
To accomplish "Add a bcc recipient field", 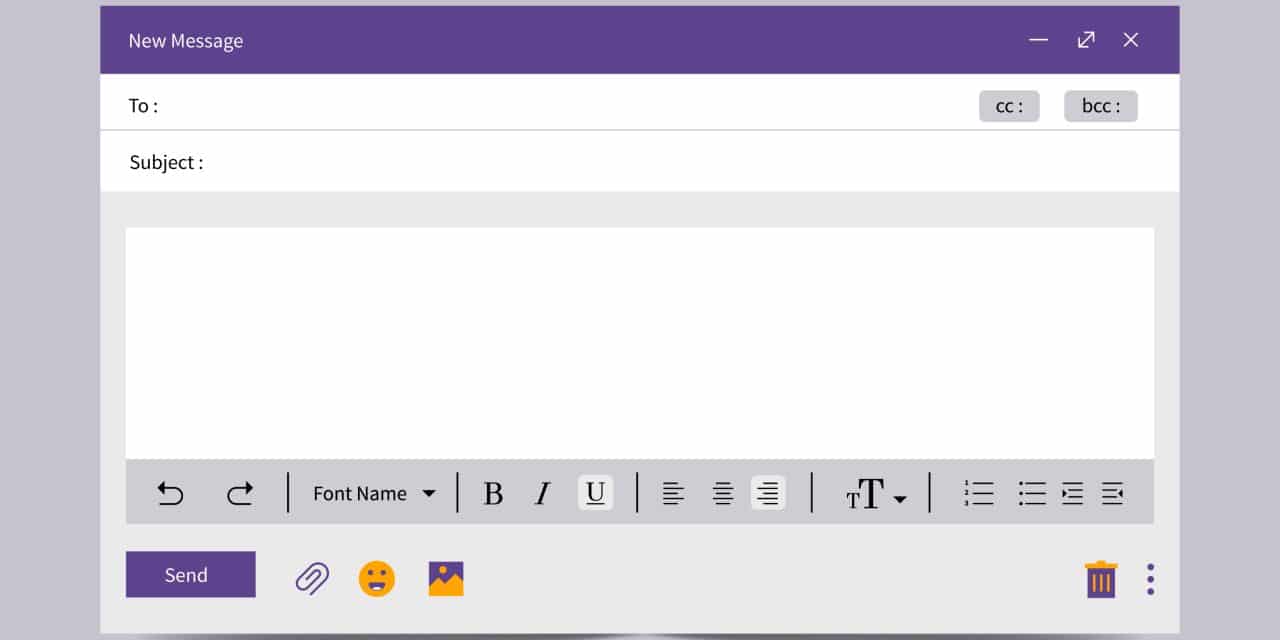I will point(1100,106).
